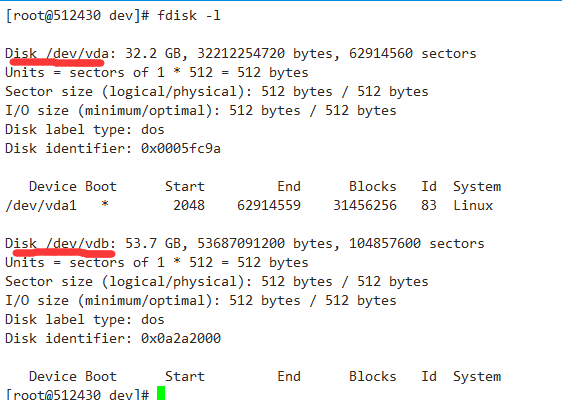Select the '/dev/vda1' partition entry
The height and width of the screenshot is (400, 562).
[x=41, y=206]
